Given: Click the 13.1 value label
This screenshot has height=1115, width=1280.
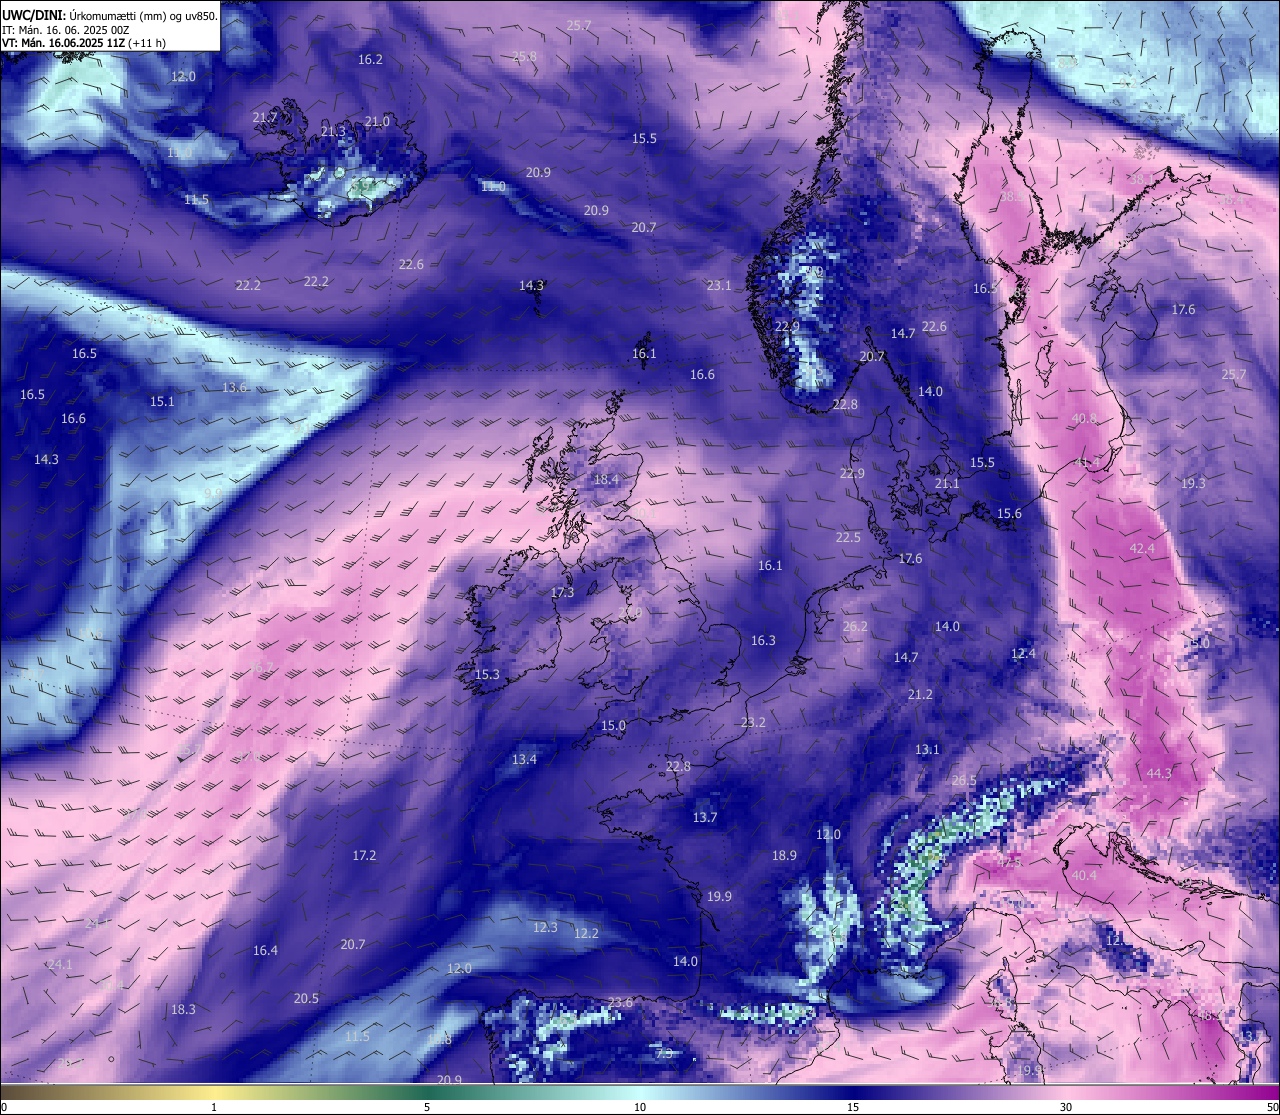Looking at the screenshot, I should point(927,750).
